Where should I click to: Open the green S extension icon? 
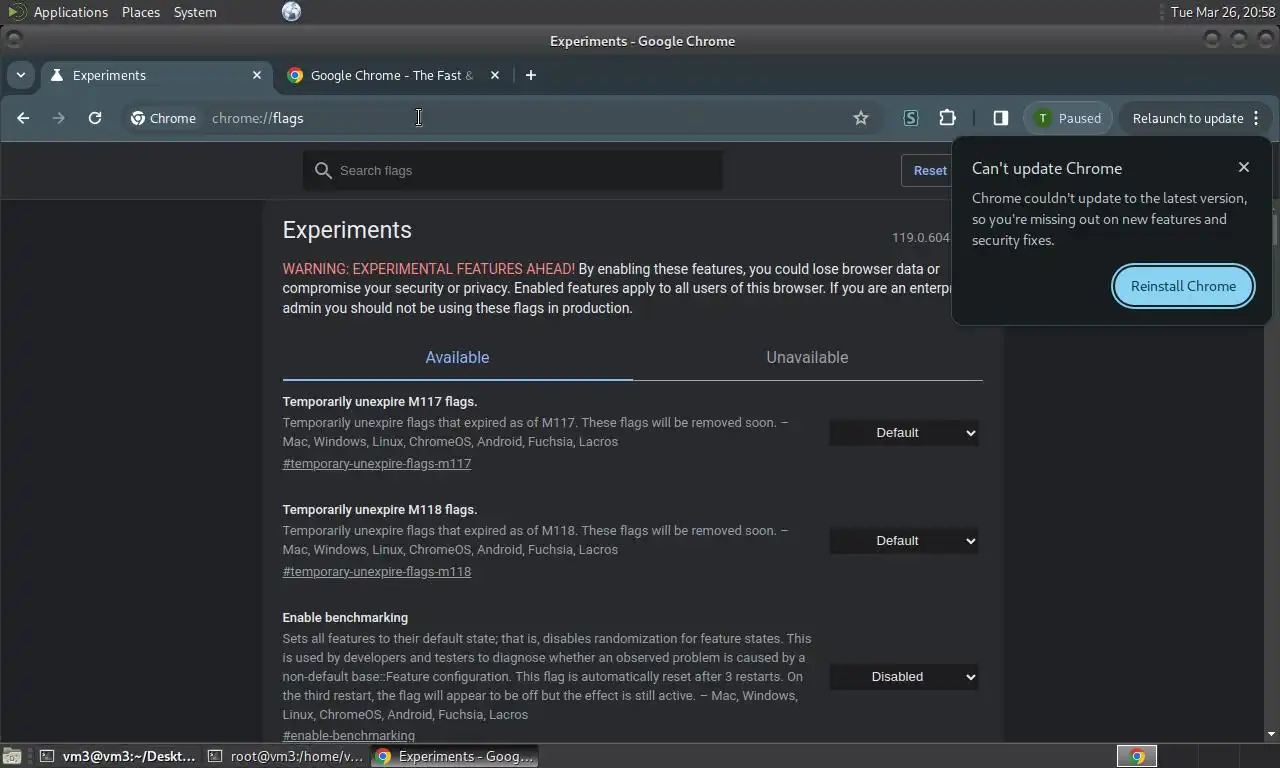click(x=911, y=118)
